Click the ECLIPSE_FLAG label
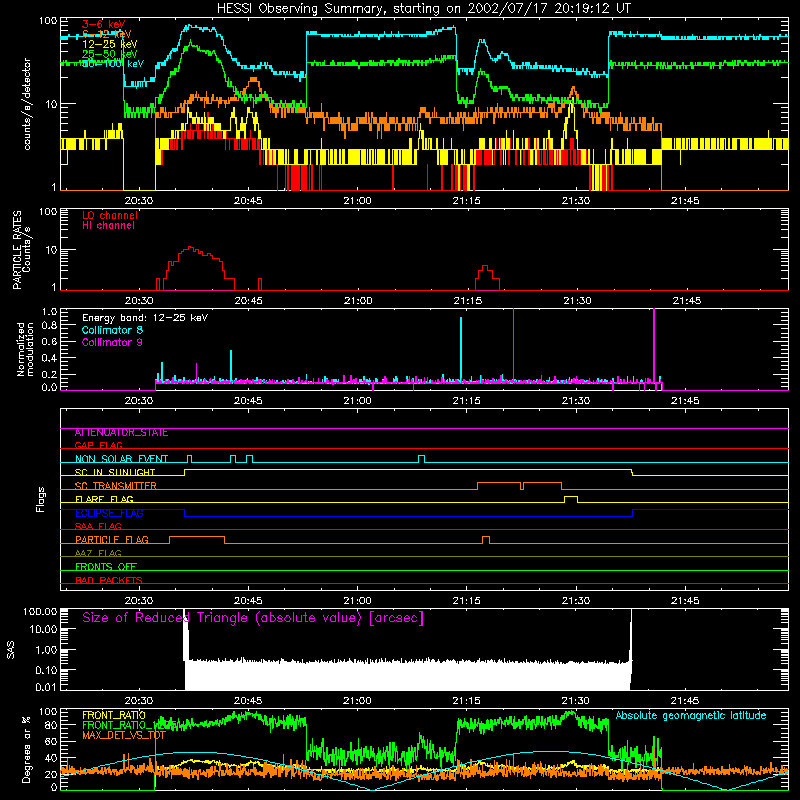800x800 pixels. (109, 513)
